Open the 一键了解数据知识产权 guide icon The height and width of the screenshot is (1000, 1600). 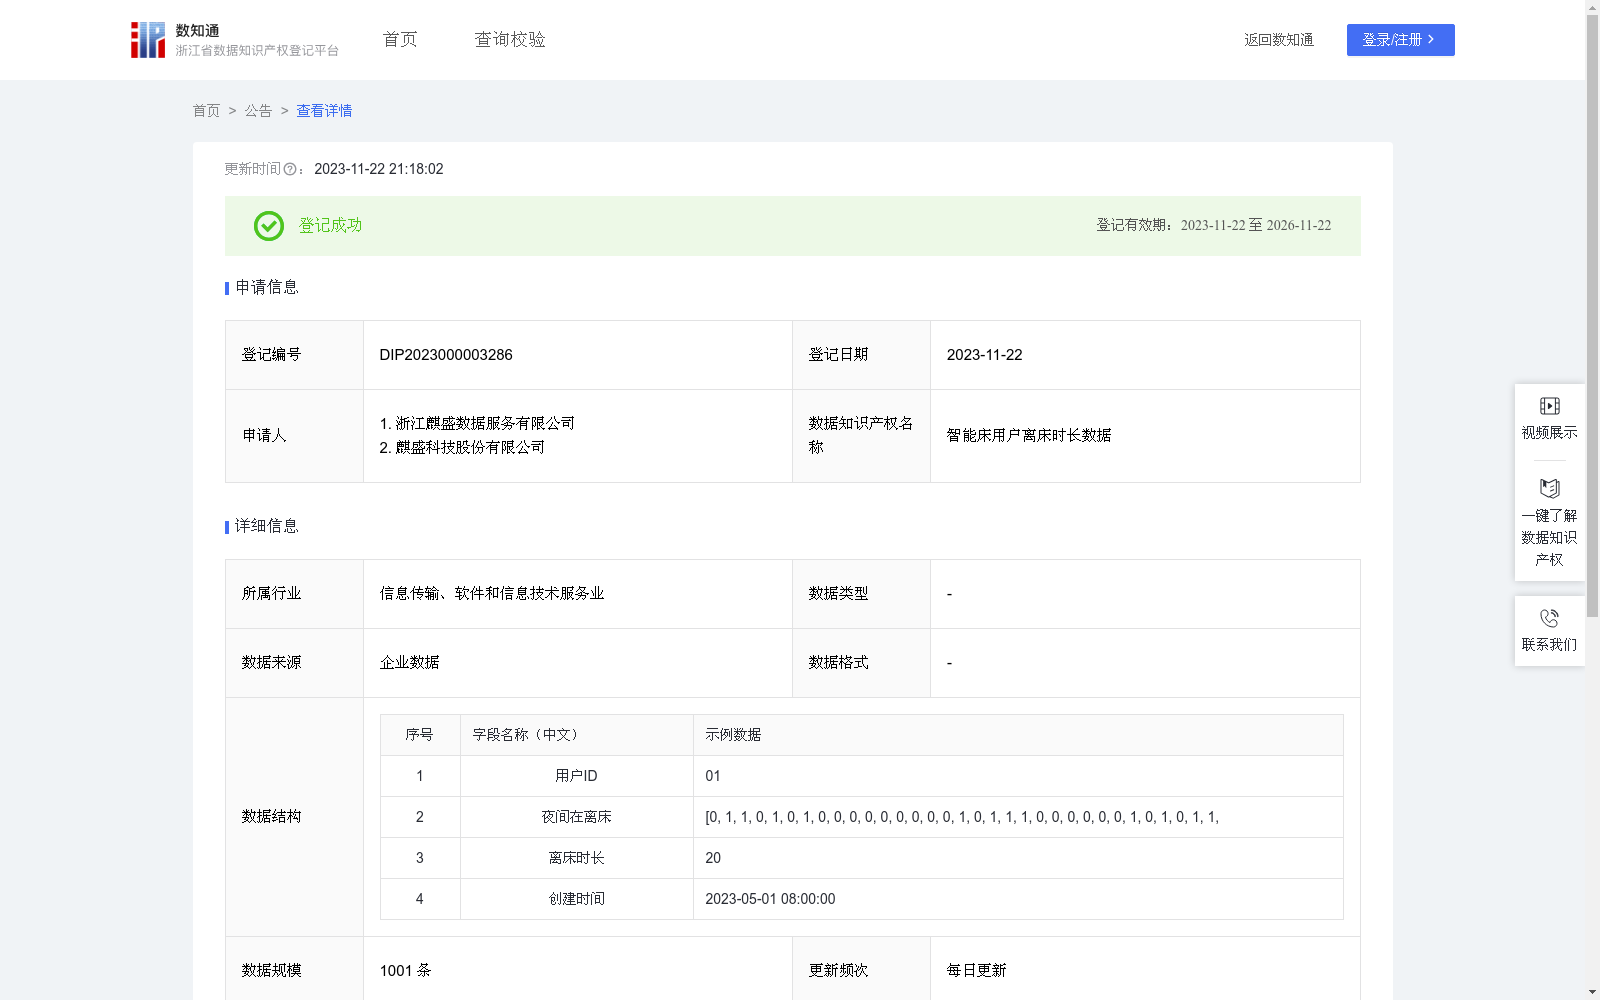tap(1550, 488)
